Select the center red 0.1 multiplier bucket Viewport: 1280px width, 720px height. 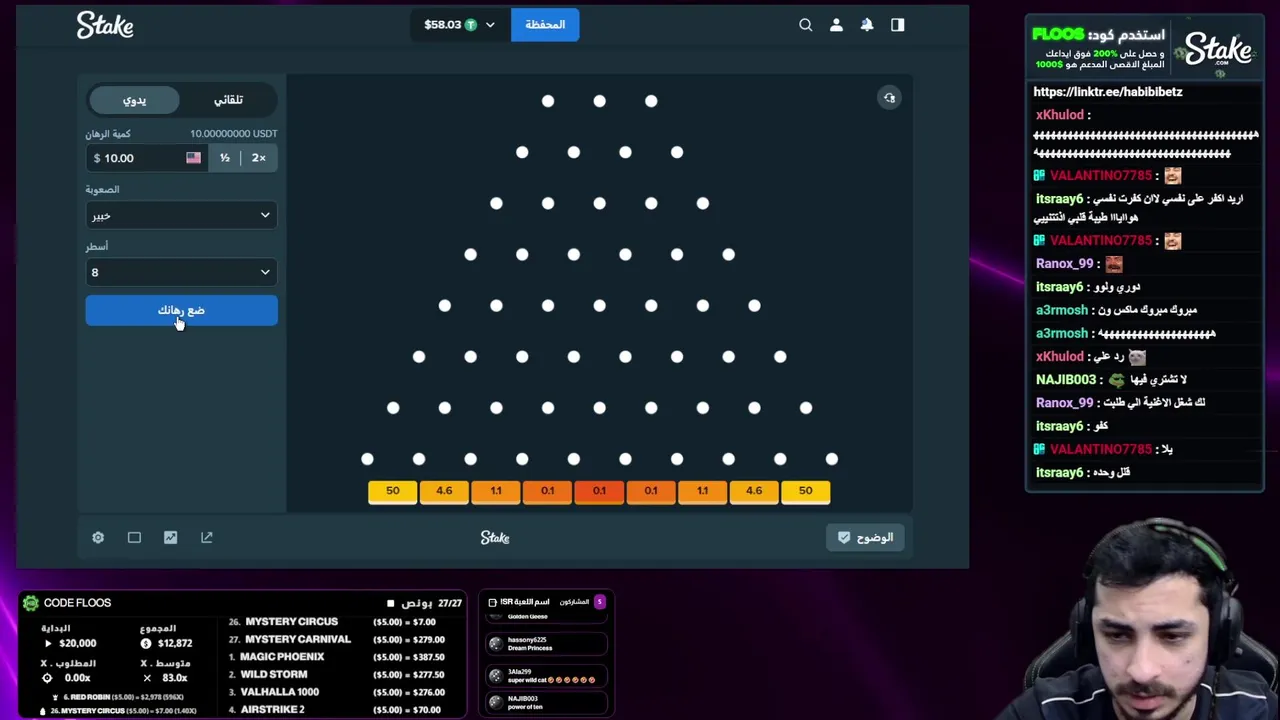[x=599, y=491]
